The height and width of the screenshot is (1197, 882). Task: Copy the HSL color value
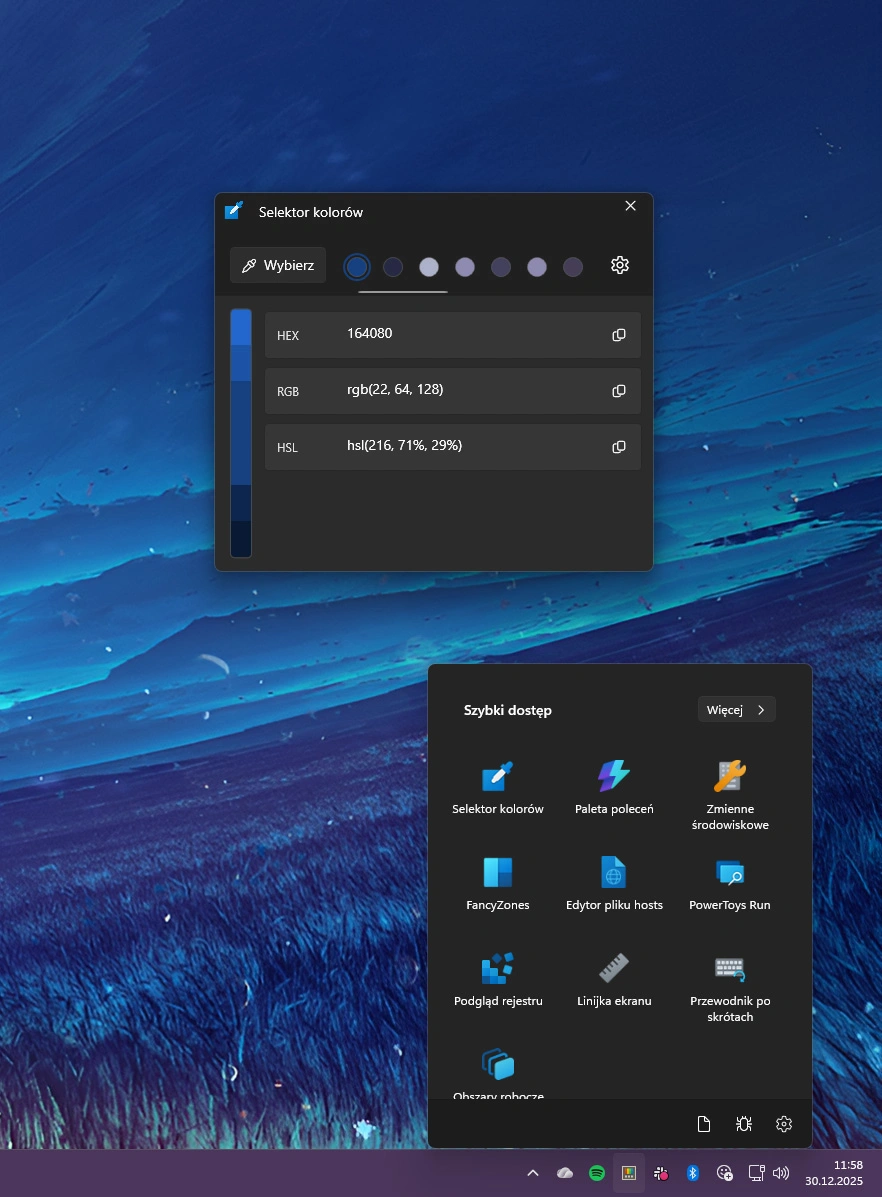(619, 447)
